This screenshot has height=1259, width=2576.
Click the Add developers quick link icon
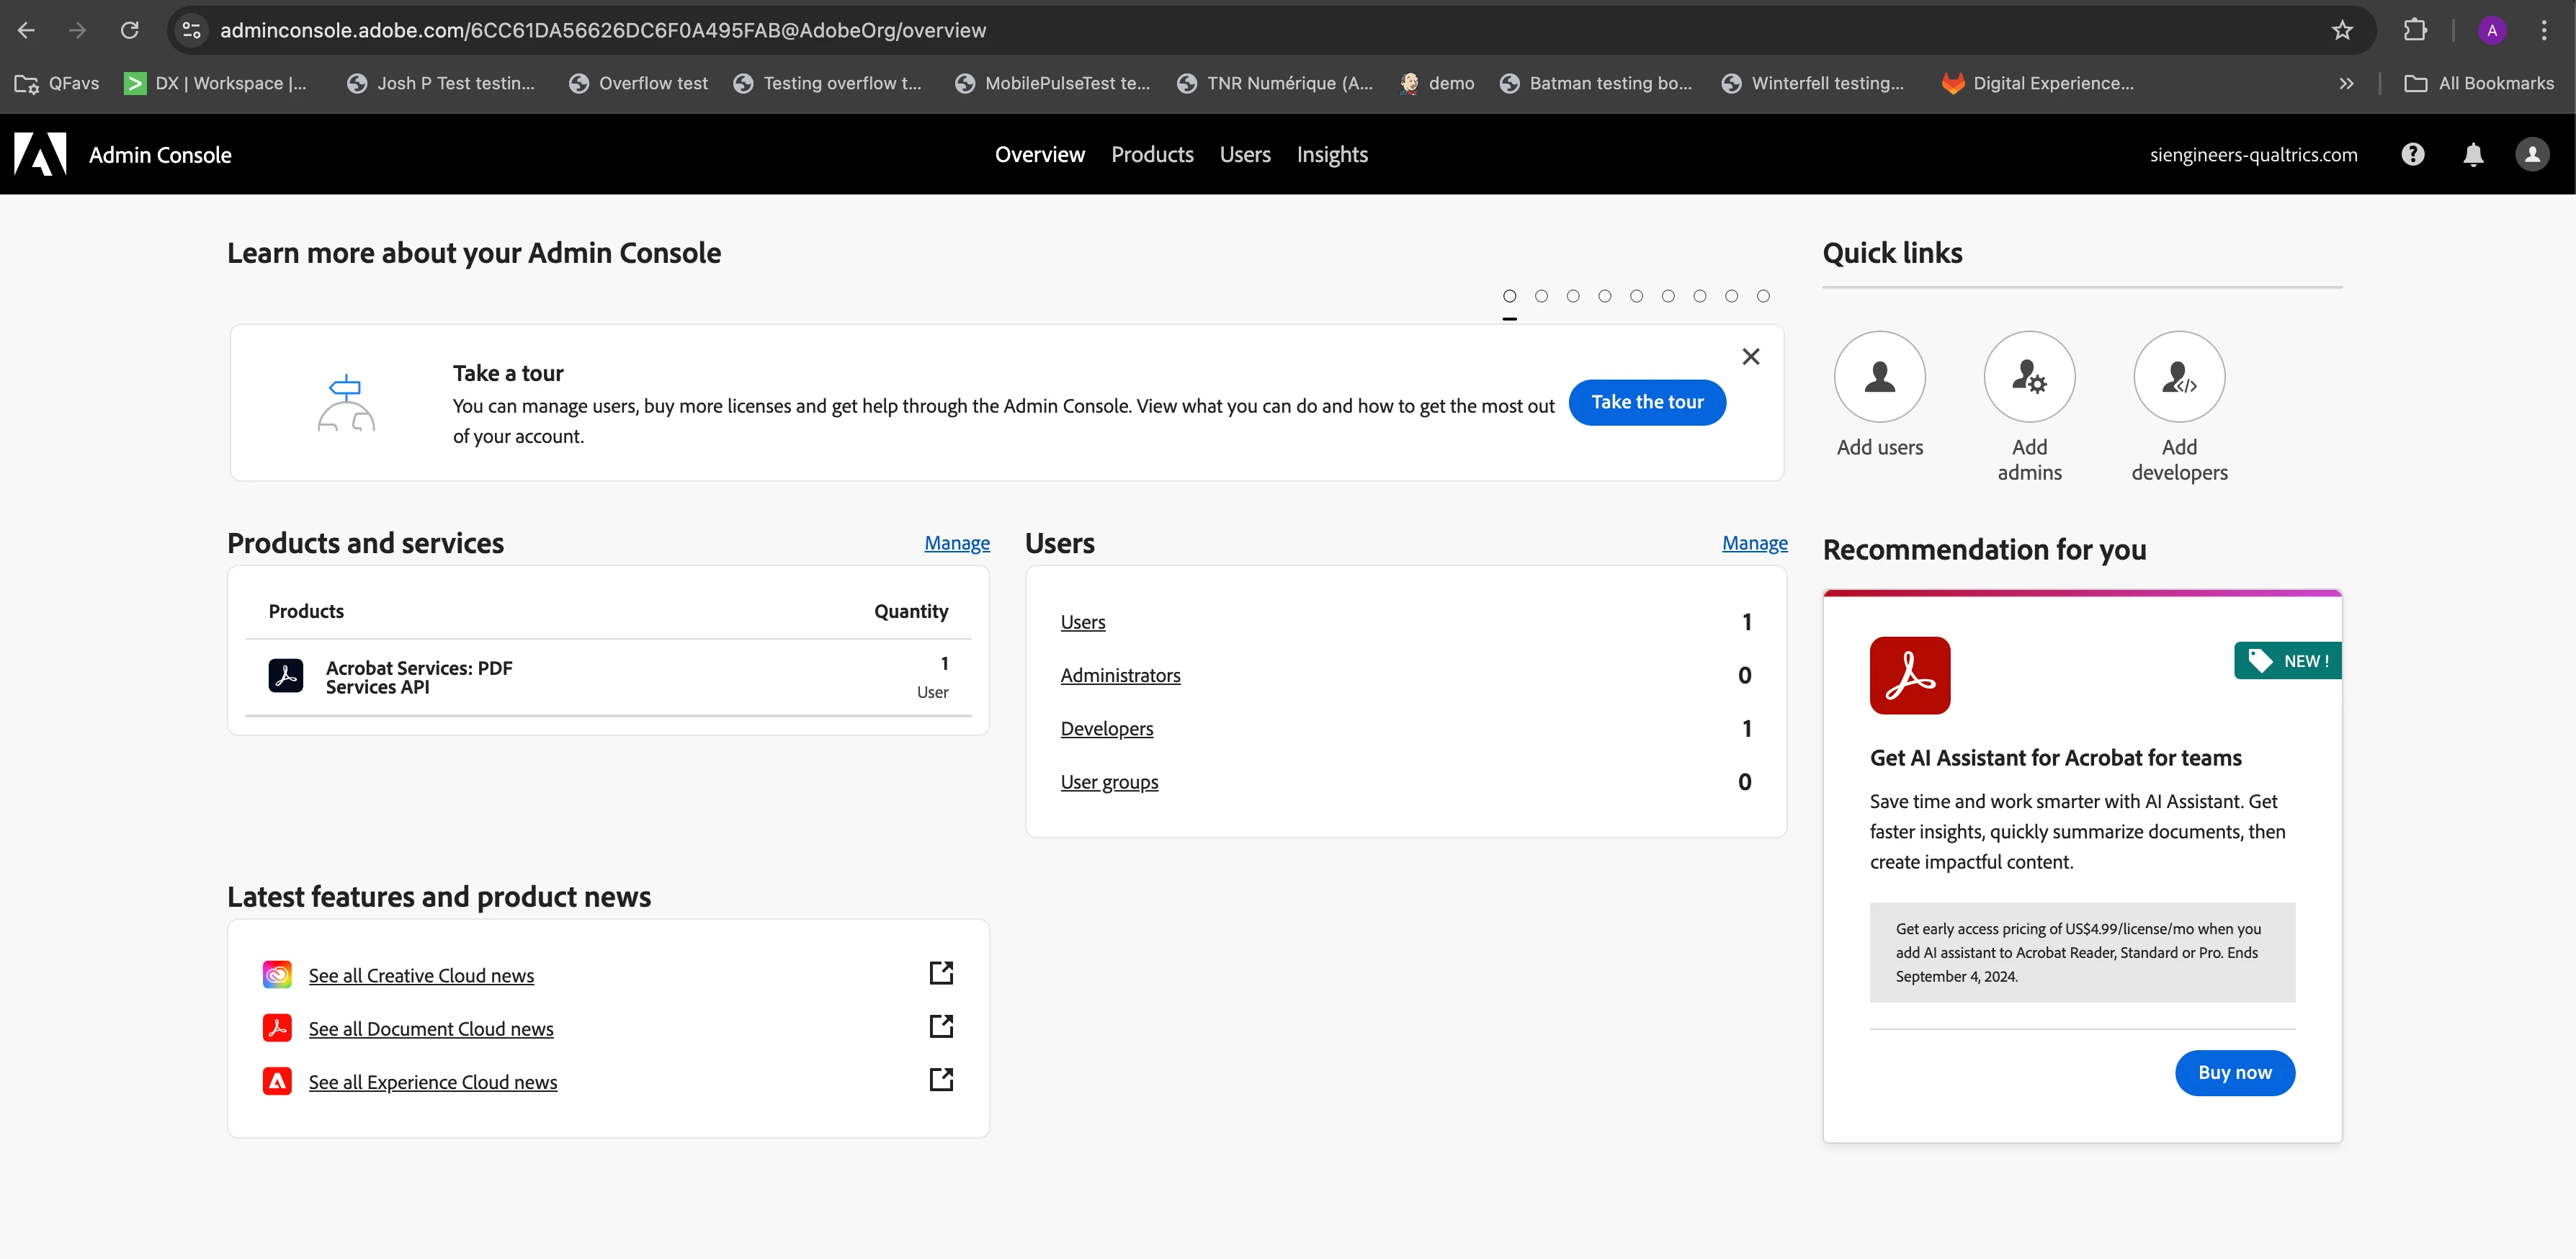pos(2179,376)
